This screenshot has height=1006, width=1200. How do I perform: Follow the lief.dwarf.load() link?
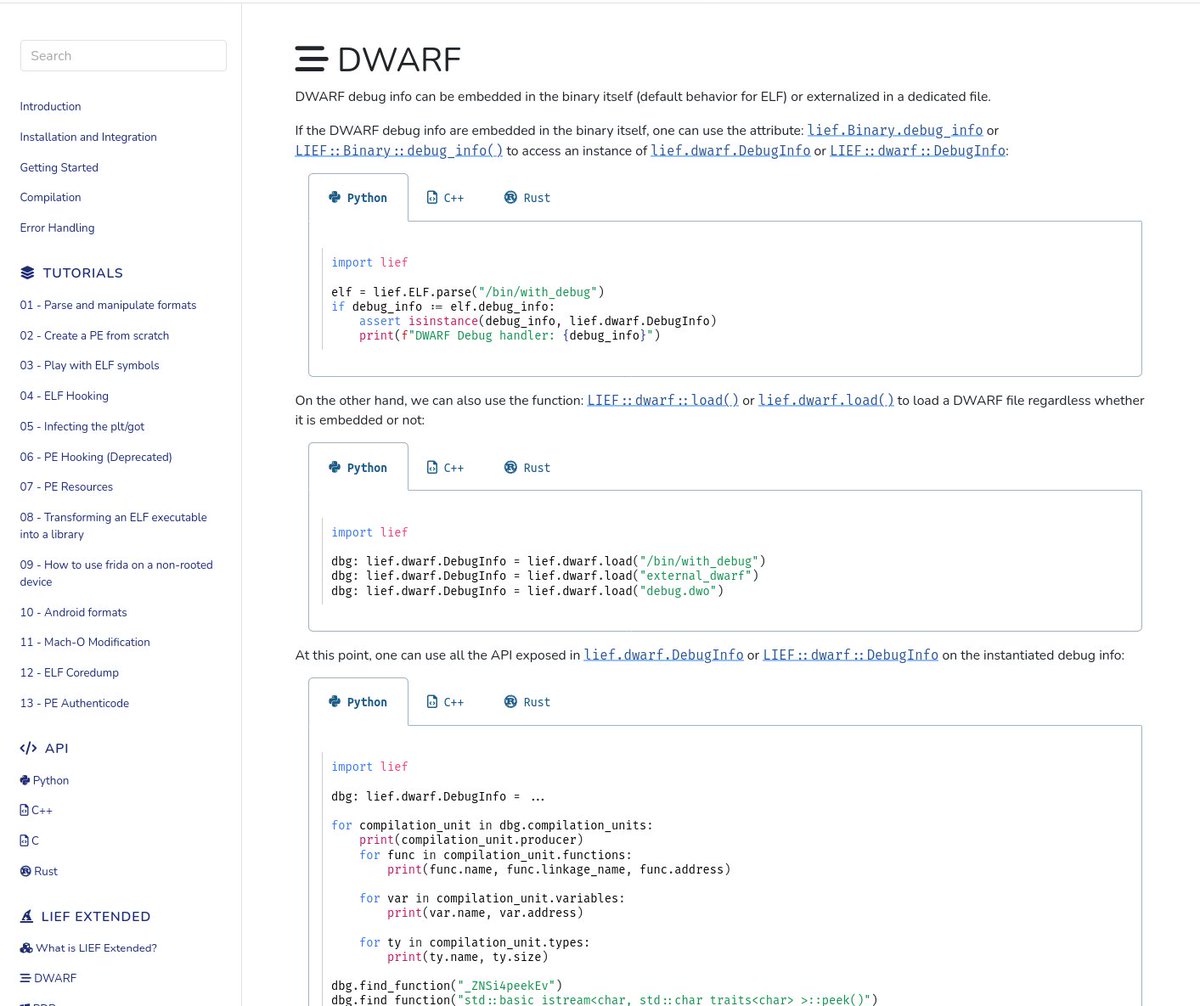click(826, 401)
